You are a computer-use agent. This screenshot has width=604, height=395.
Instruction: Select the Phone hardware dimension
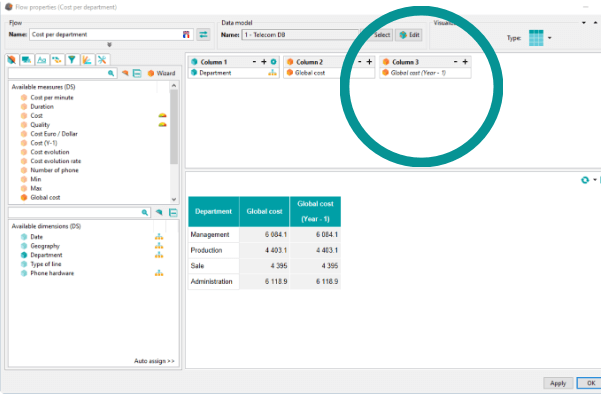point(52,273)
